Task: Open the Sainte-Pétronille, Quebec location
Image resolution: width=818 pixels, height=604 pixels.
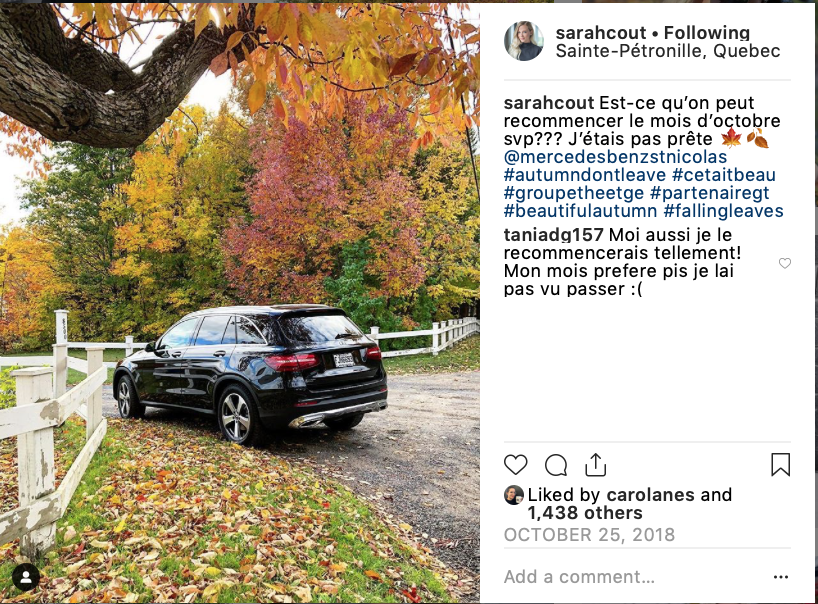Action: (x=668, y=51)
